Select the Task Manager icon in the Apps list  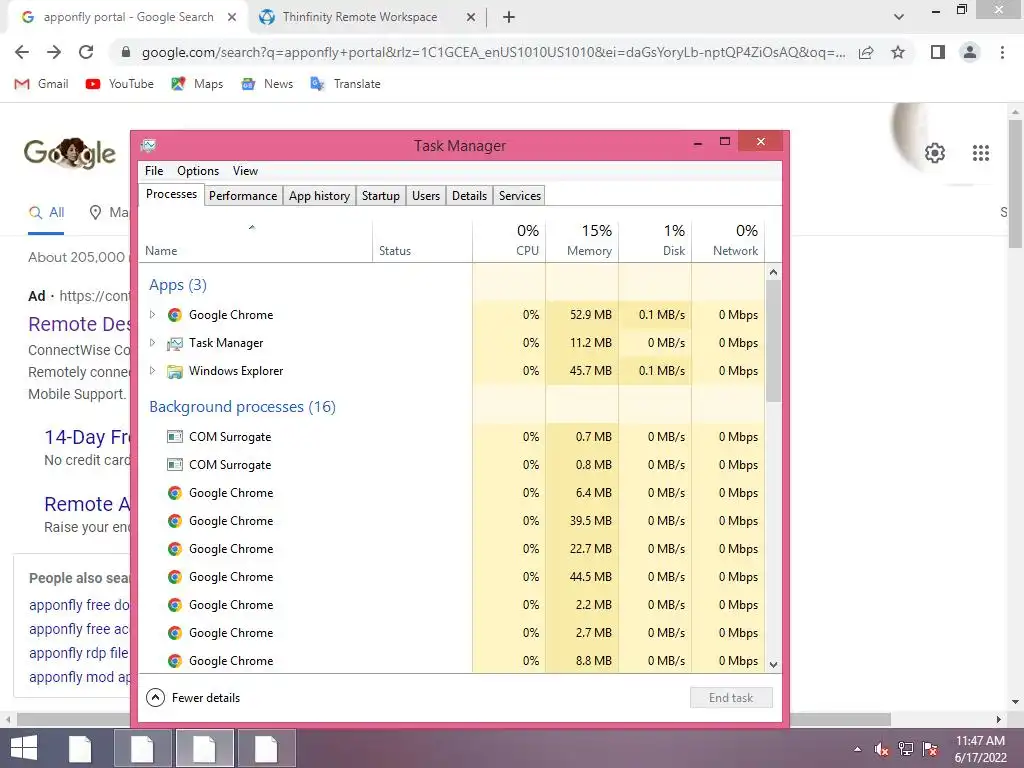click(x=174, y=343)
